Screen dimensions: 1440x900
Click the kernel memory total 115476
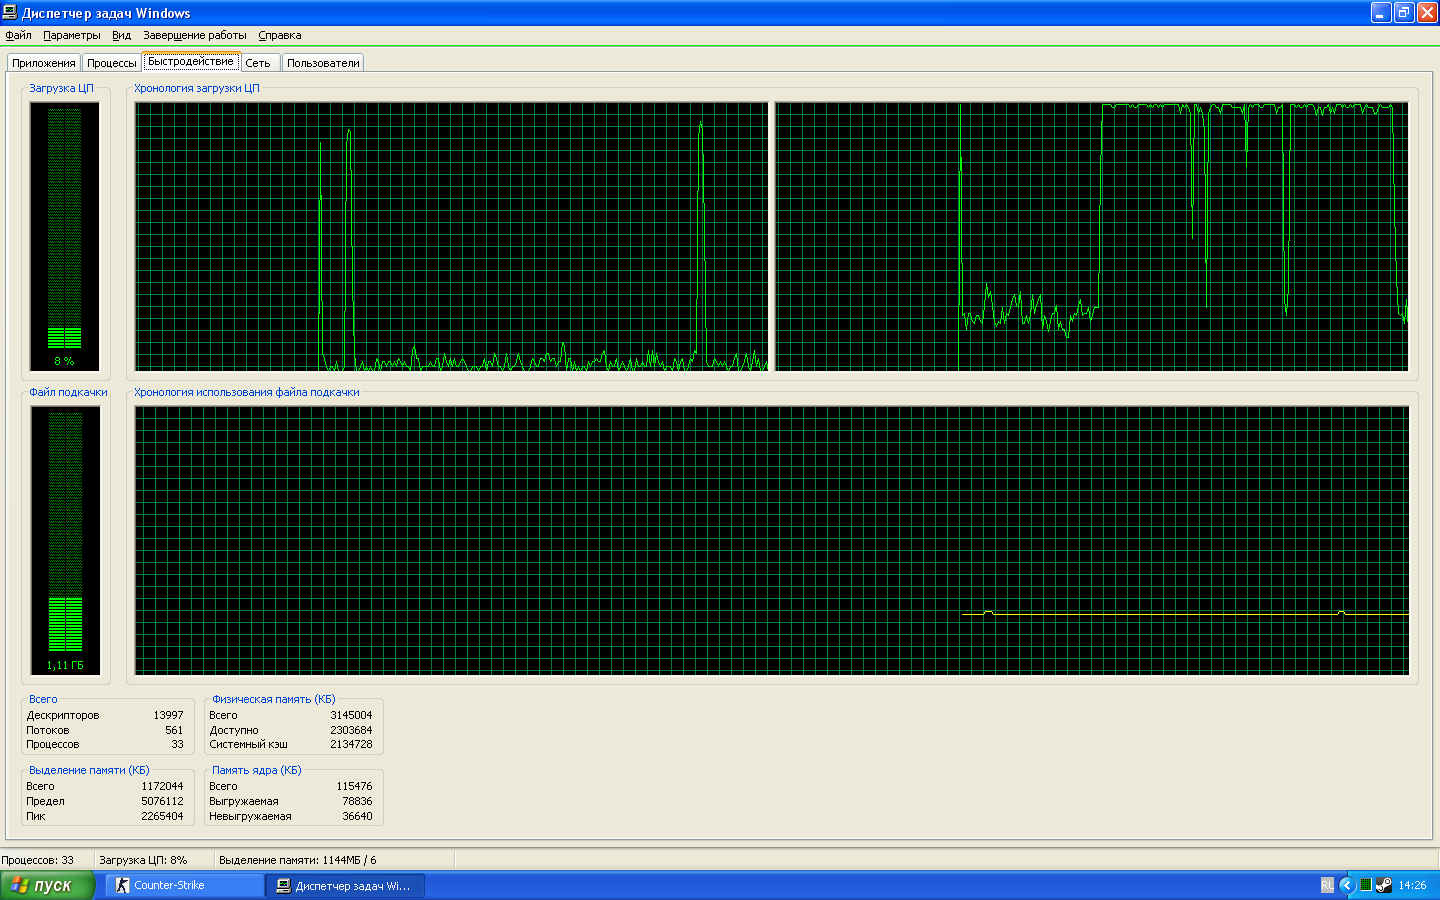pyautogui.click(x=354, y=786)
